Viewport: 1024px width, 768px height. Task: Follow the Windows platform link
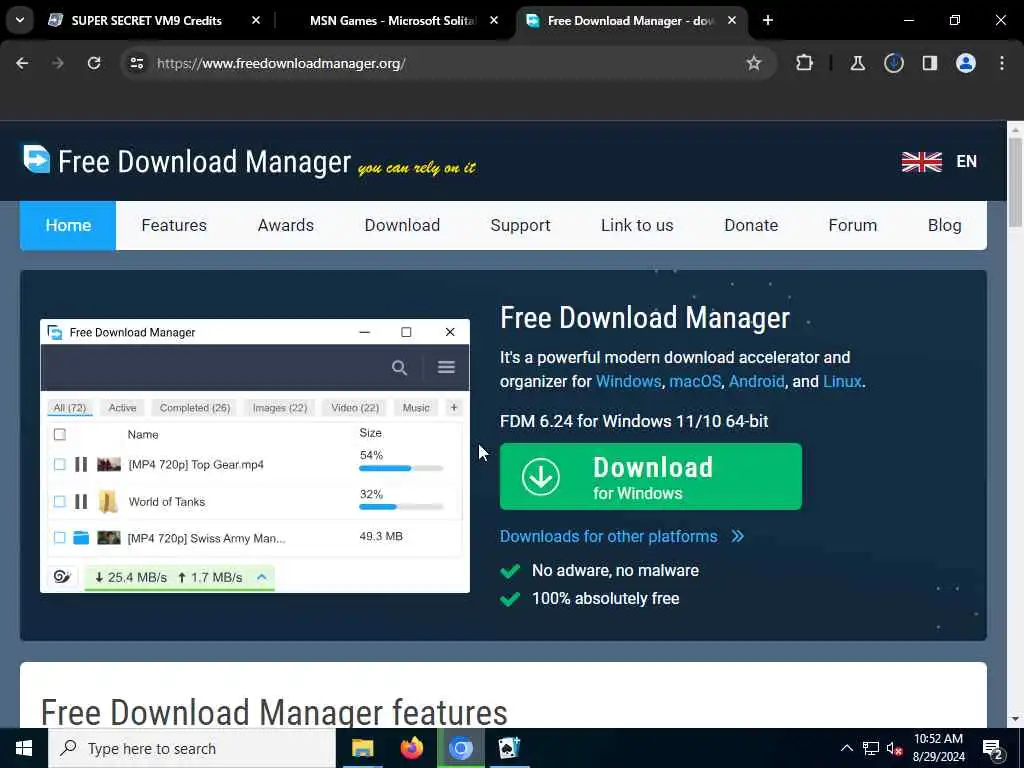(x=628, y=381)
